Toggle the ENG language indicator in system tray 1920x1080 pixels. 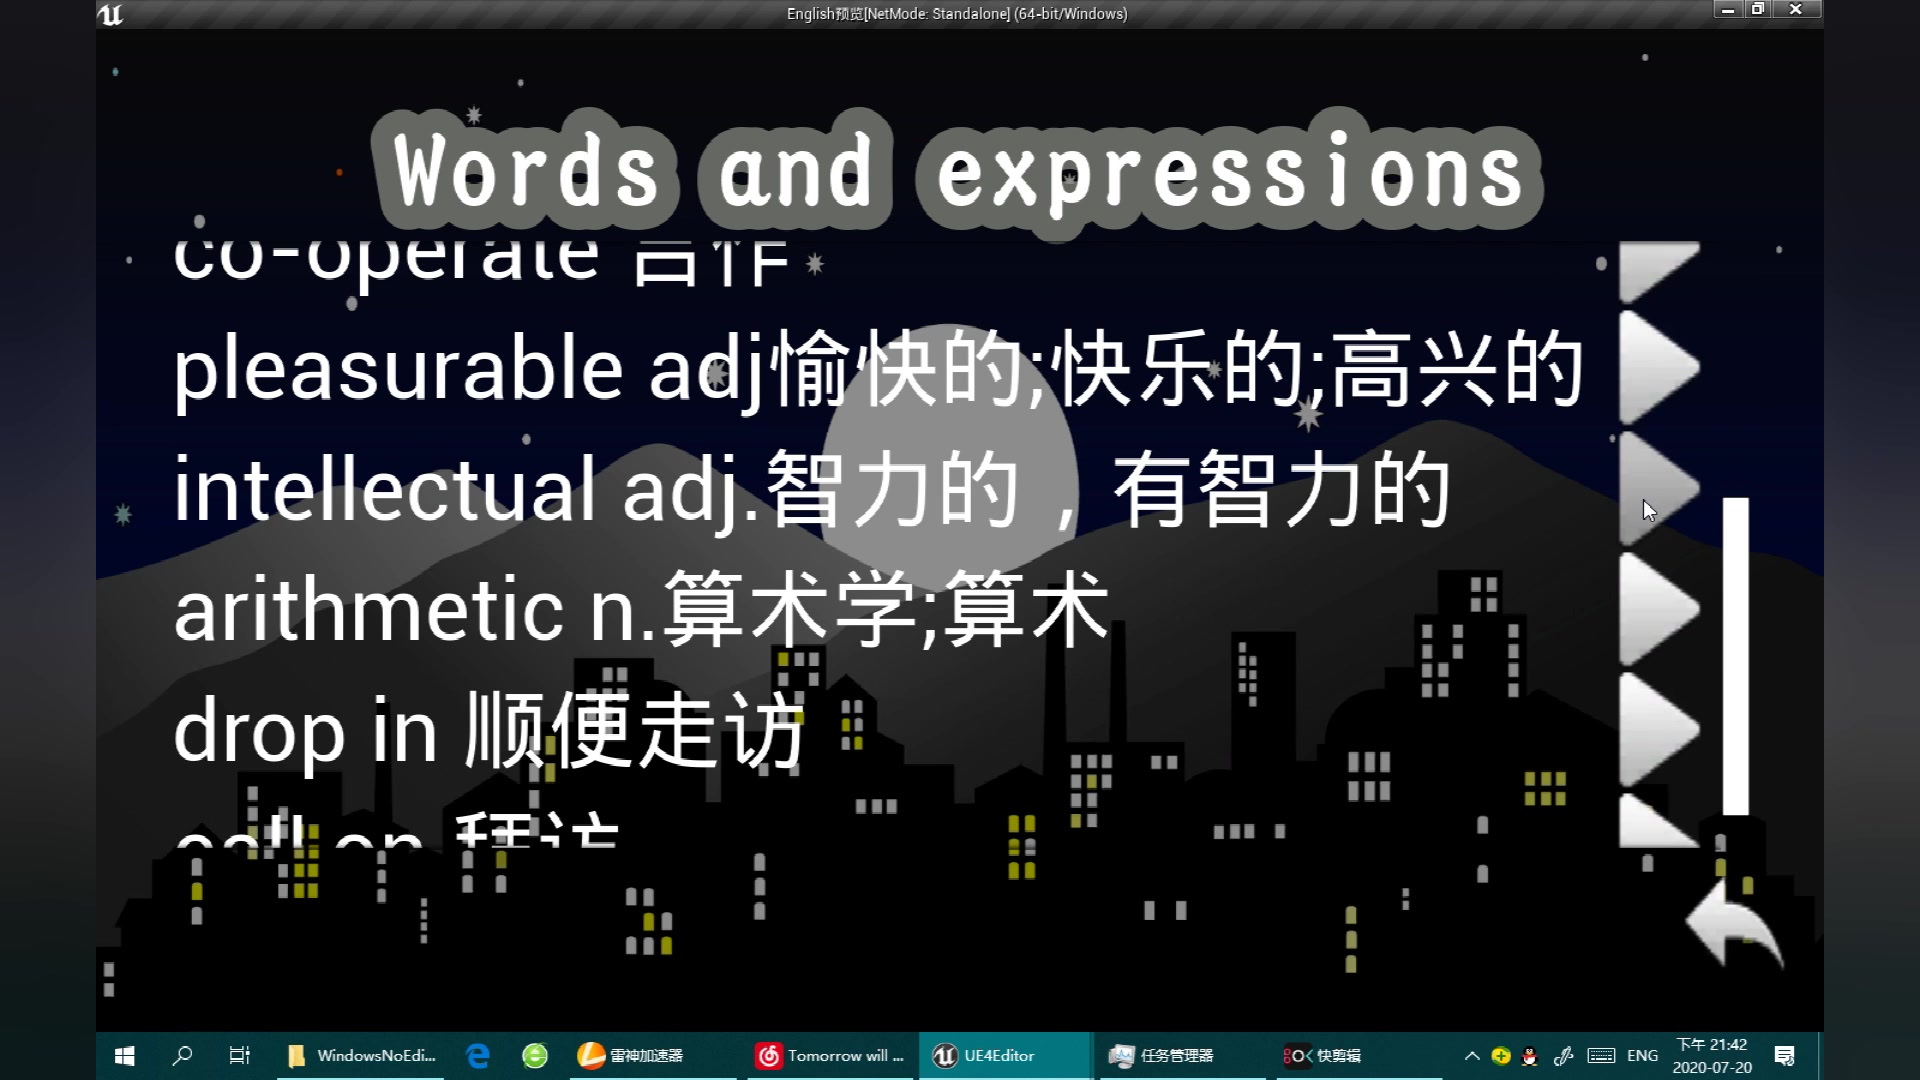[1642, 1055]
